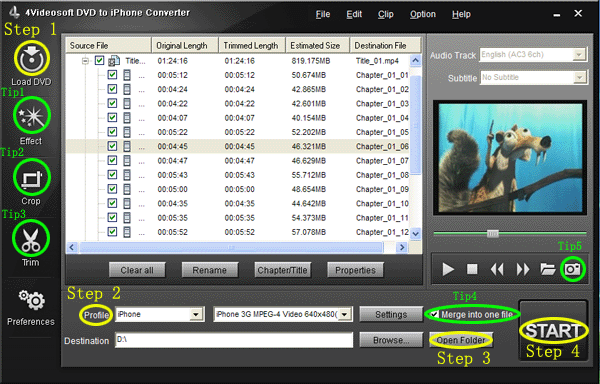600x384 pixels.
Task: Fast forward the preview video
Action: (523, 269)
